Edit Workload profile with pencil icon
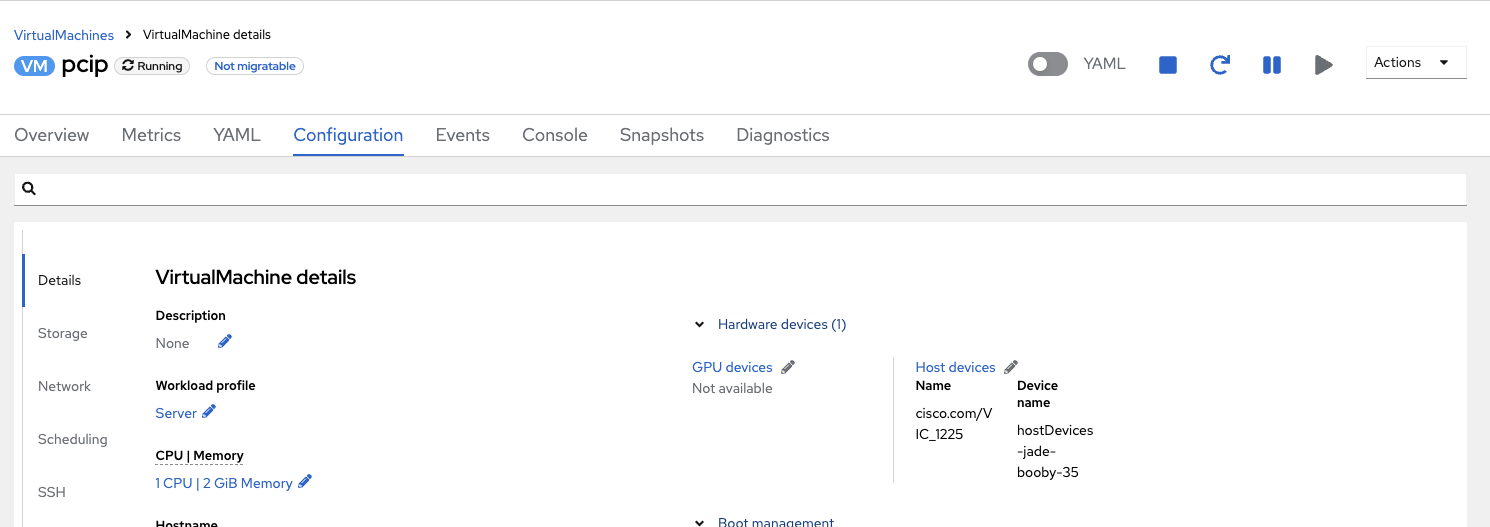Screen dimensions: 1490x527 (209, 412)
